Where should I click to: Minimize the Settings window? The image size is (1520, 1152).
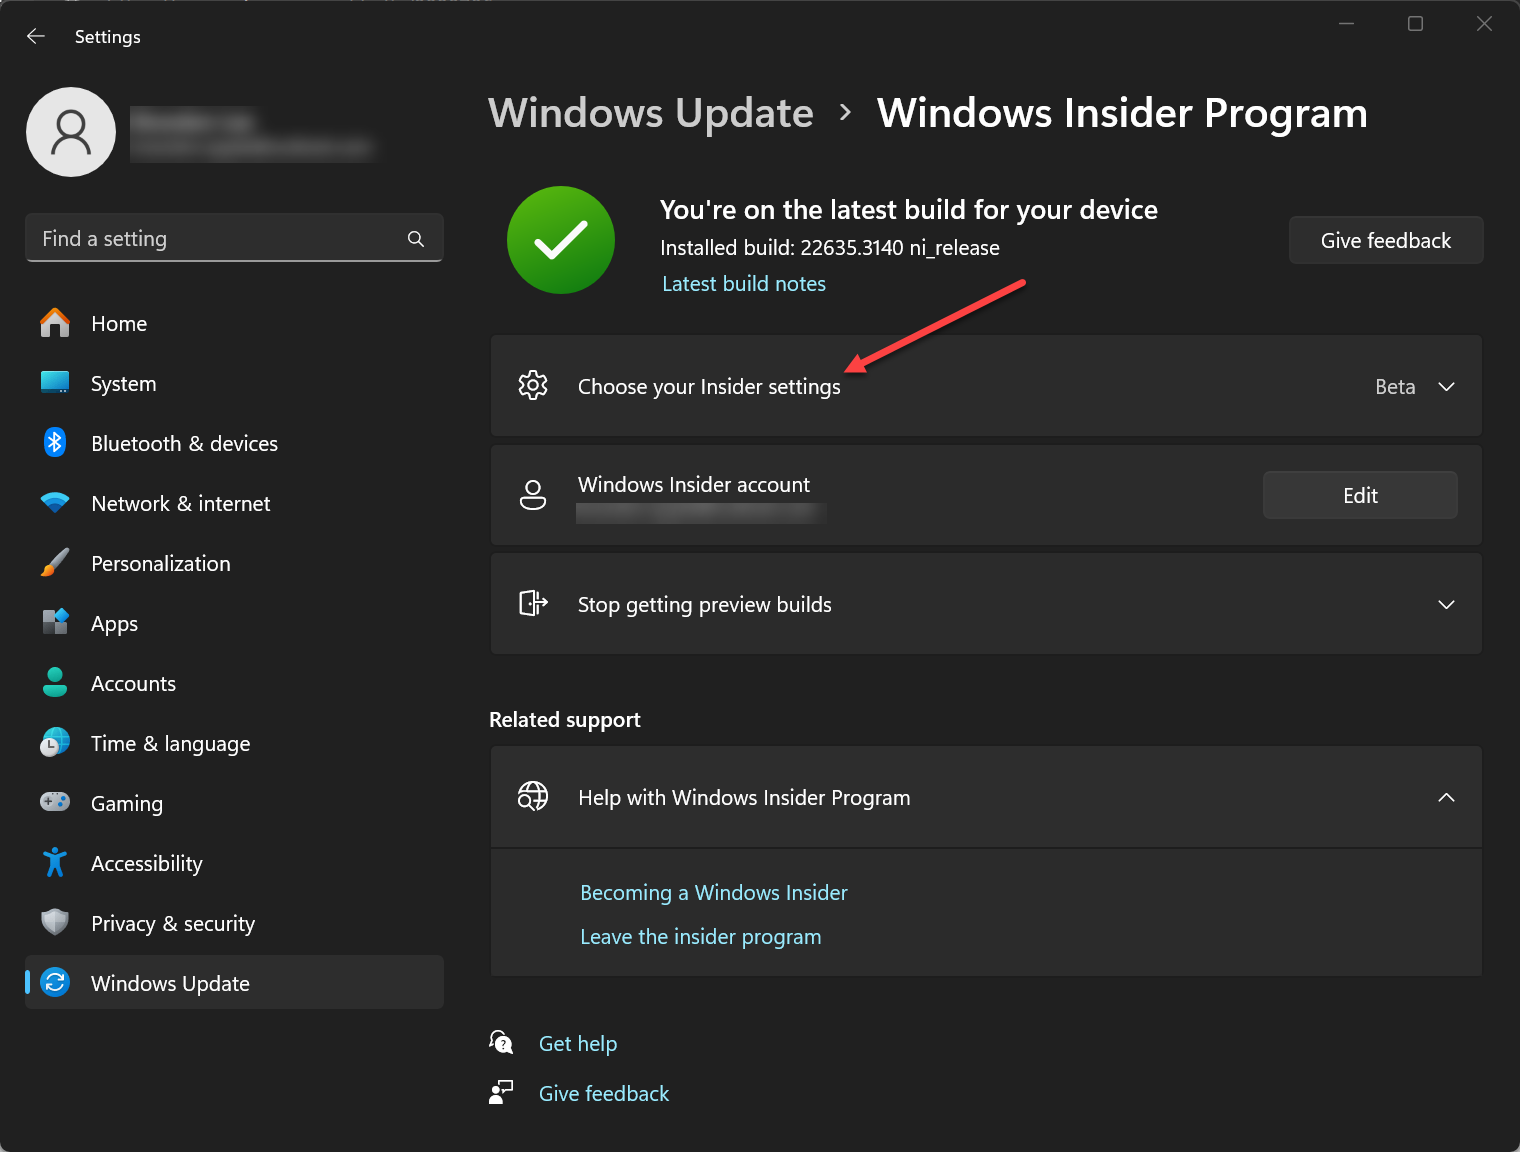pos(1346,23)
